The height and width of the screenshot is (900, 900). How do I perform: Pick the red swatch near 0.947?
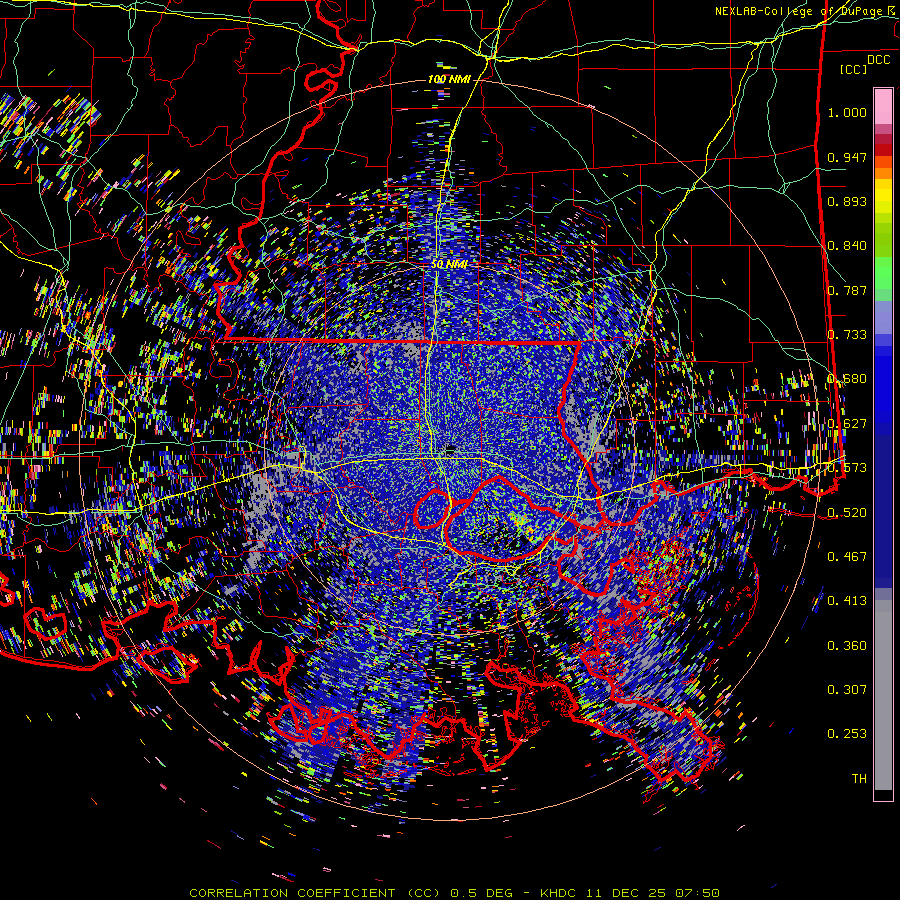(x=883, y=150)
